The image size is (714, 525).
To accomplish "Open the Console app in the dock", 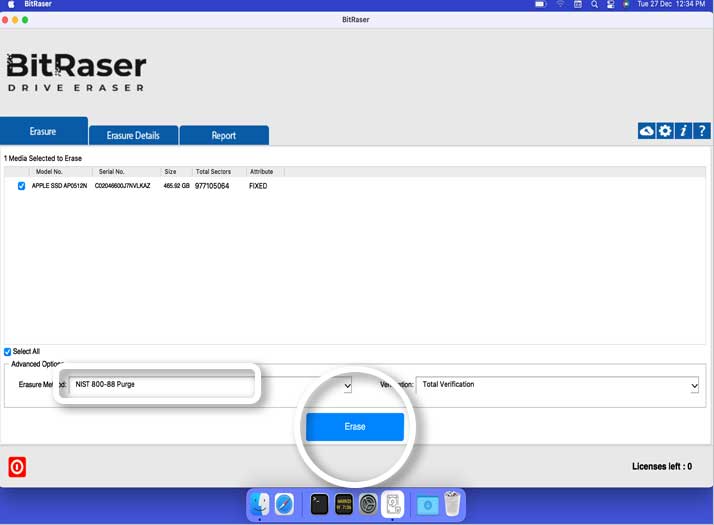I will (x=344, y=505).
